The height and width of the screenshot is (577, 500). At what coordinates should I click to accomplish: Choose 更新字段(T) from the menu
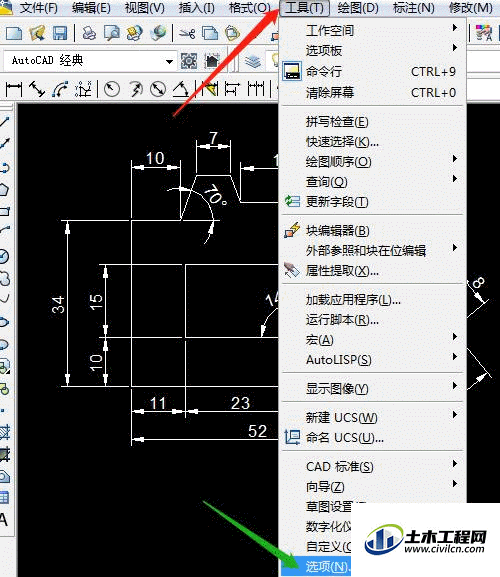[373, 202]
